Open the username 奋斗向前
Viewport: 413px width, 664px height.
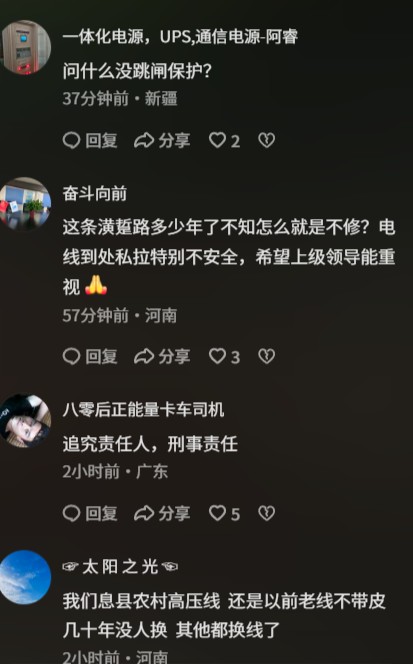tap(95, 194)
